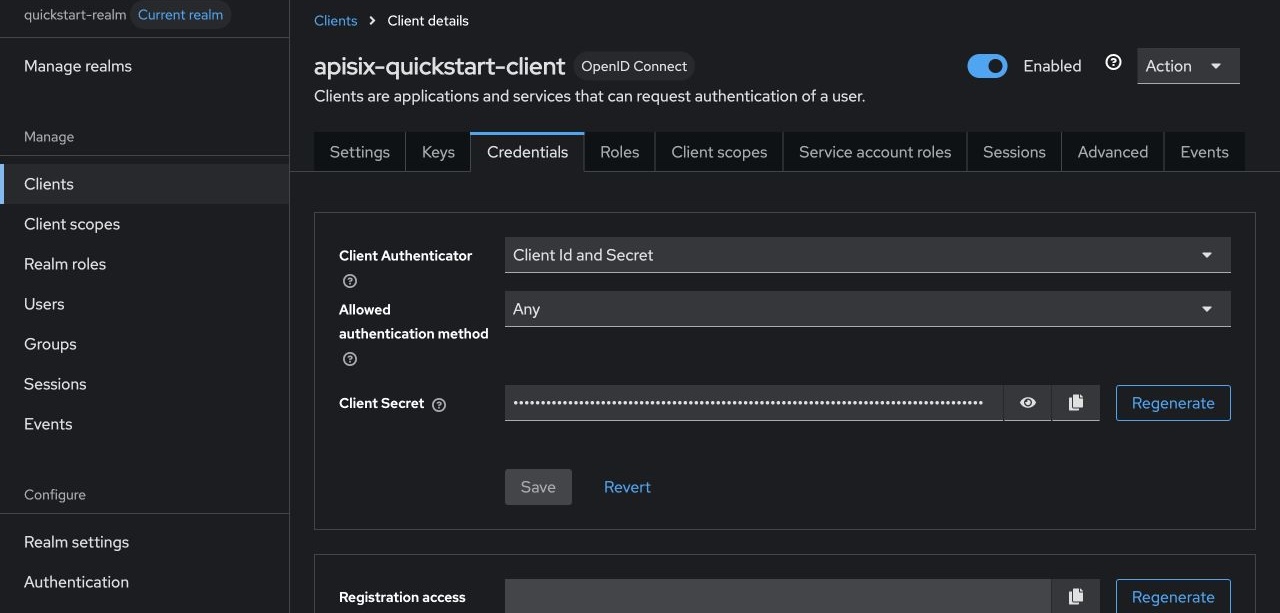Click the masked Client Secret field
The width and height of the screenshot is (1280, 613).
[754, 403]
